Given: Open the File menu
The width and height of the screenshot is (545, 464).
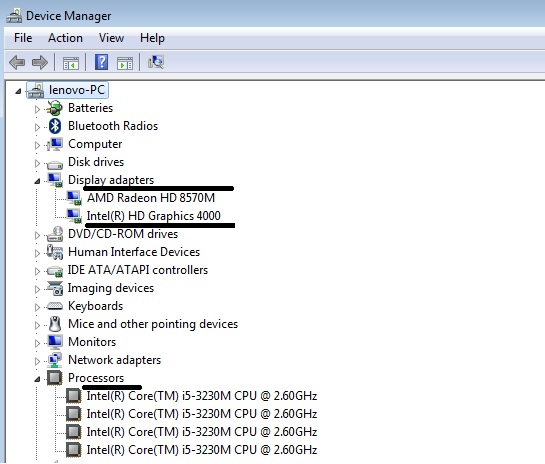Looking at the screenshot, I should pyautogui.click(x=23, y=38).
